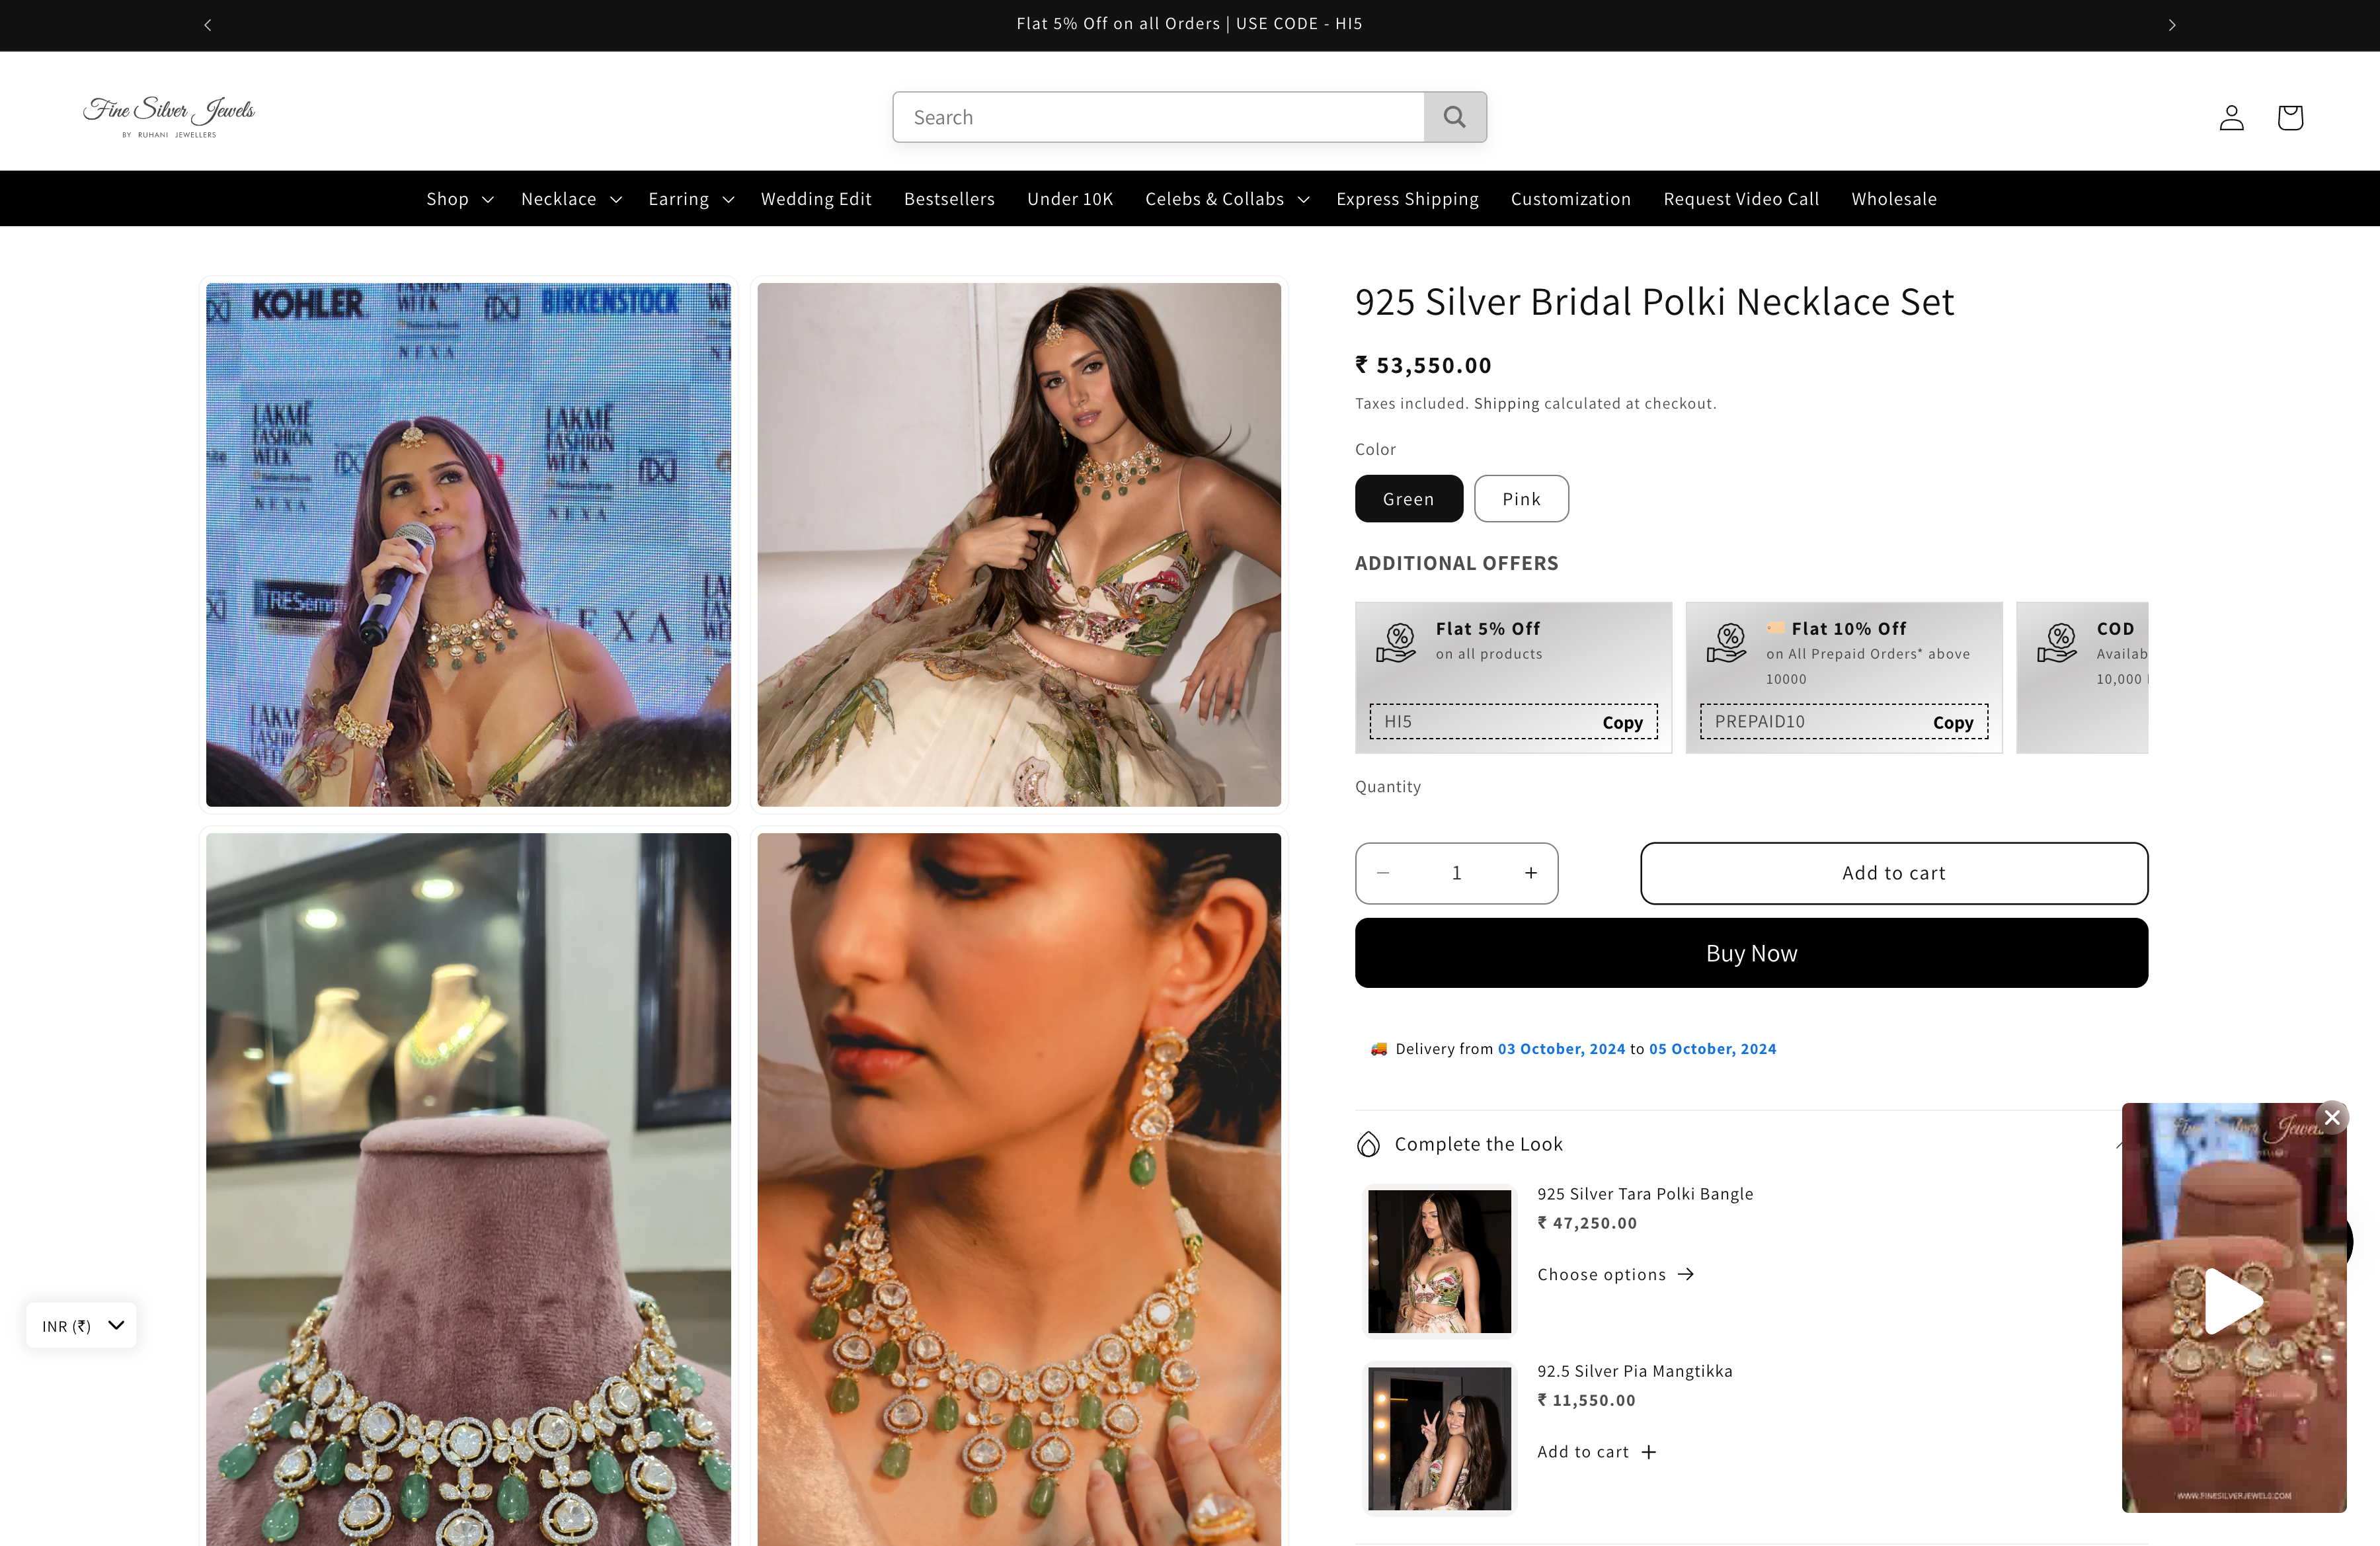Screen dimensions: 2380x1546
Task: Select the Pink color option
Action: tap(1521, 498)
